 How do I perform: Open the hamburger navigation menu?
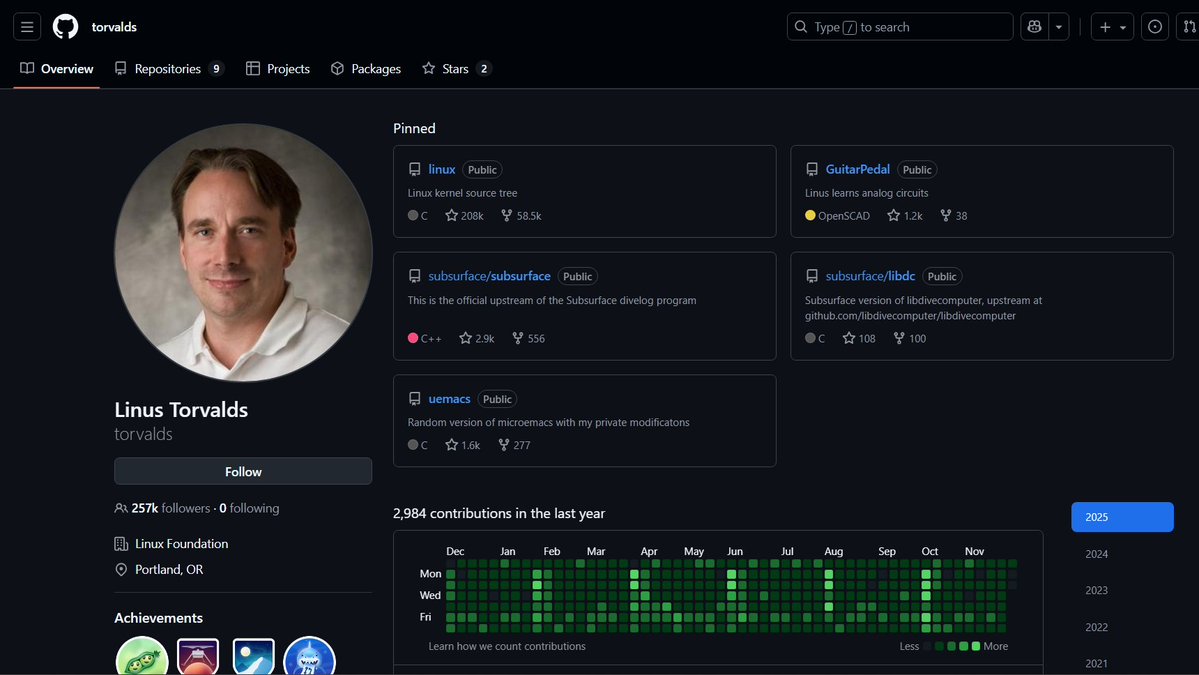tap(27, 27)
